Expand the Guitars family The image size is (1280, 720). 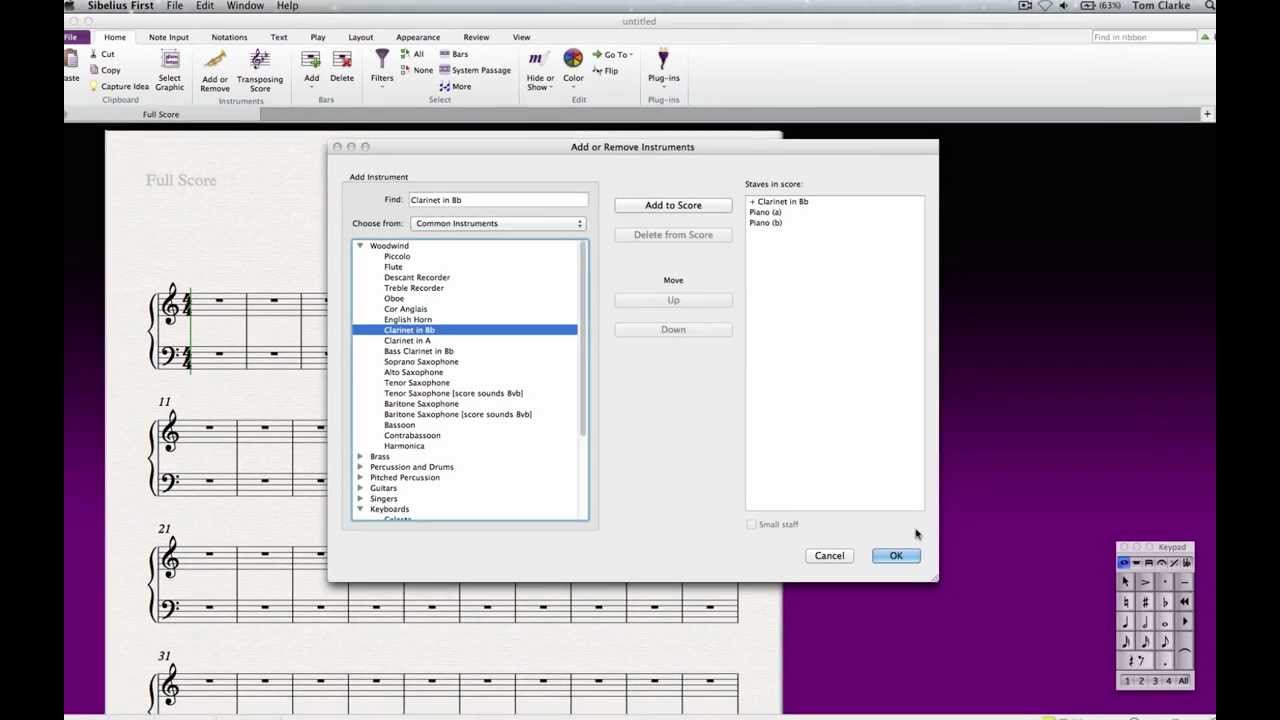(x=360, y=488)
